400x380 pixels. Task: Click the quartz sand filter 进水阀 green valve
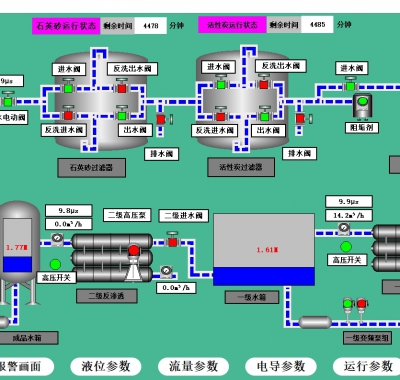pos(68,86)
